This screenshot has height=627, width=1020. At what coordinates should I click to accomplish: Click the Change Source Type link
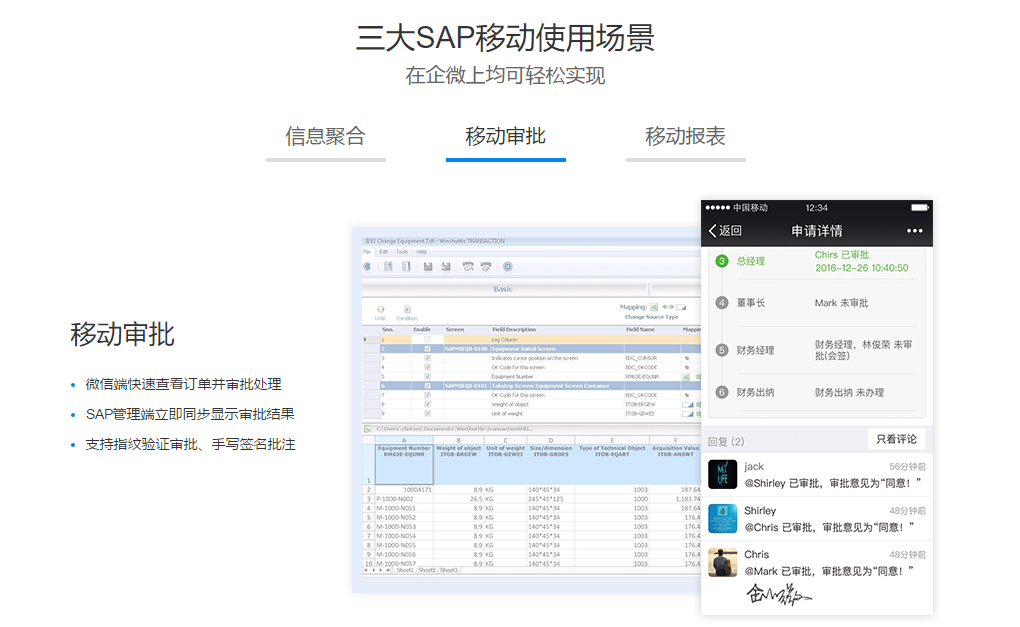(651, 317)
